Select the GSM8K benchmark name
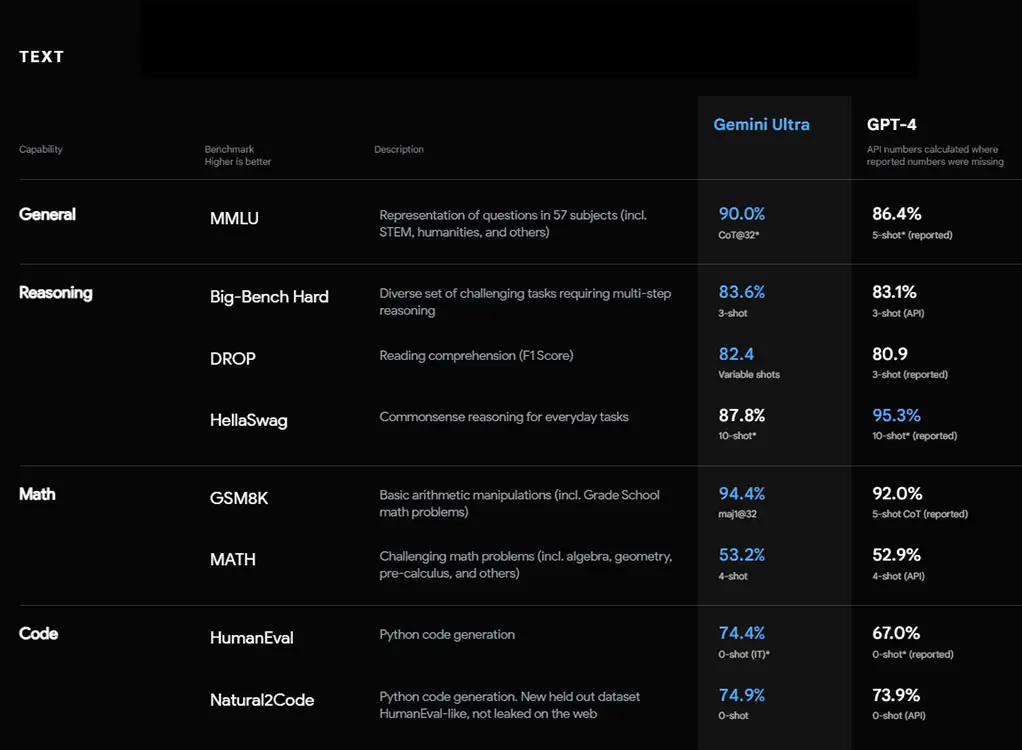The image size is (1022, 750). pyautogui.click(x=239, y=498)
